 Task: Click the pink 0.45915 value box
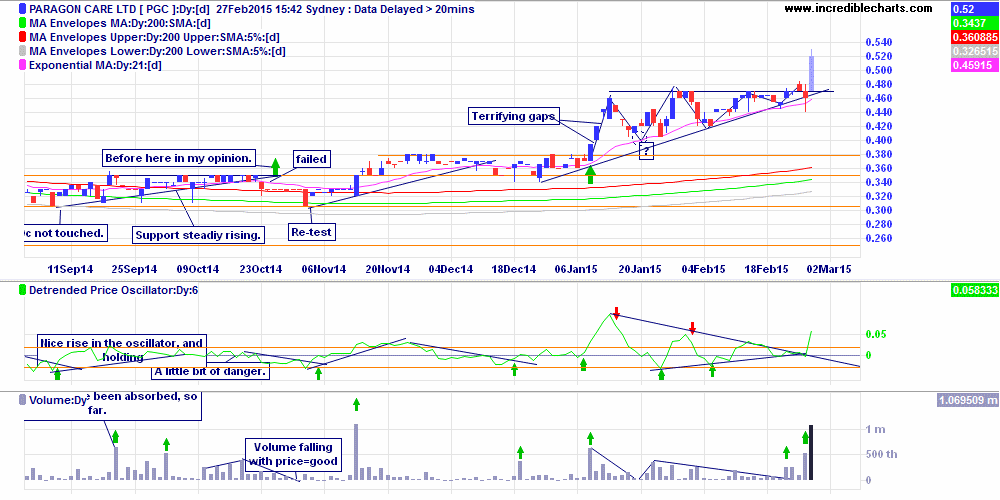coord(974,66)
